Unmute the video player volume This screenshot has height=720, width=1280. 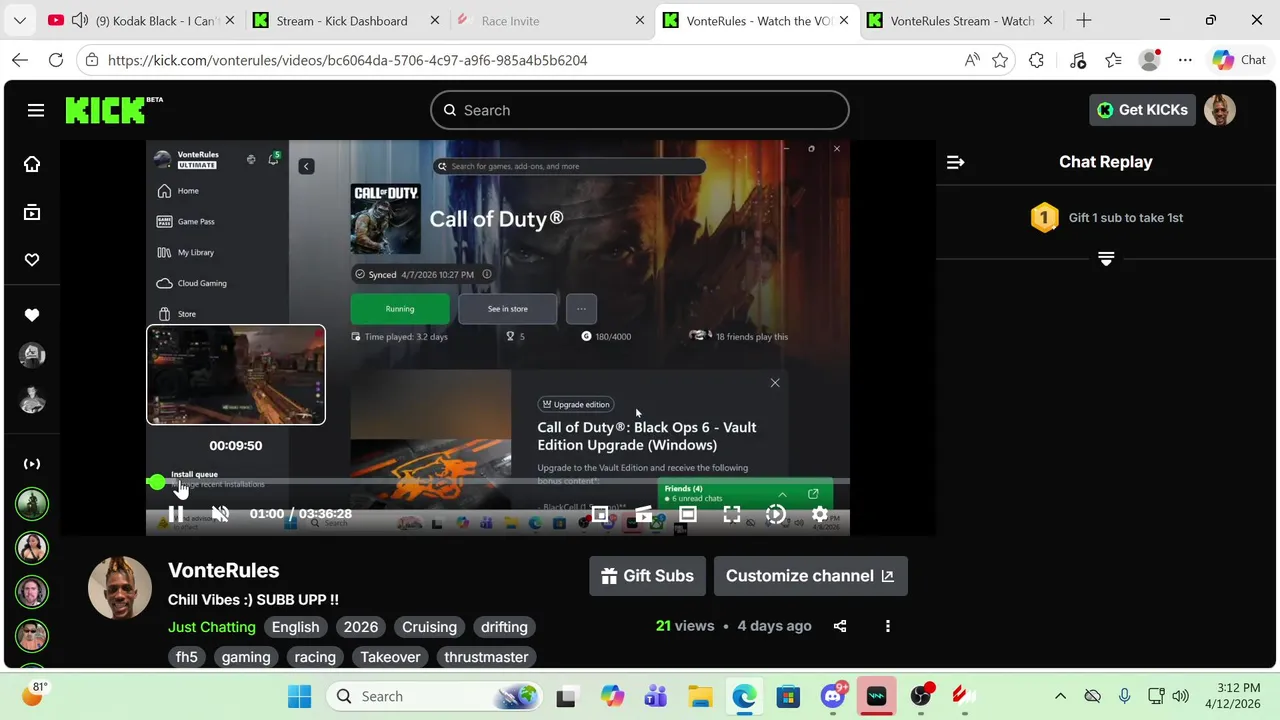pyautogui.click(x=221, y=514)
